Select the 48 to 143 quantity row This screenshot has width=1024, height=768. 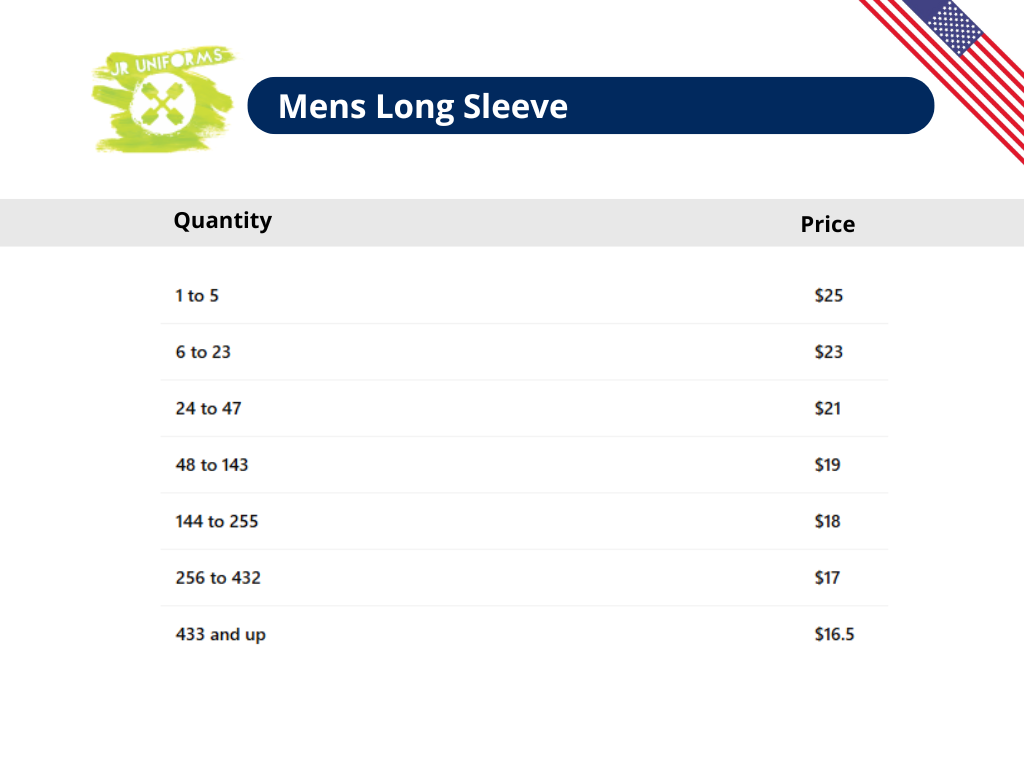tap(212, 465)
